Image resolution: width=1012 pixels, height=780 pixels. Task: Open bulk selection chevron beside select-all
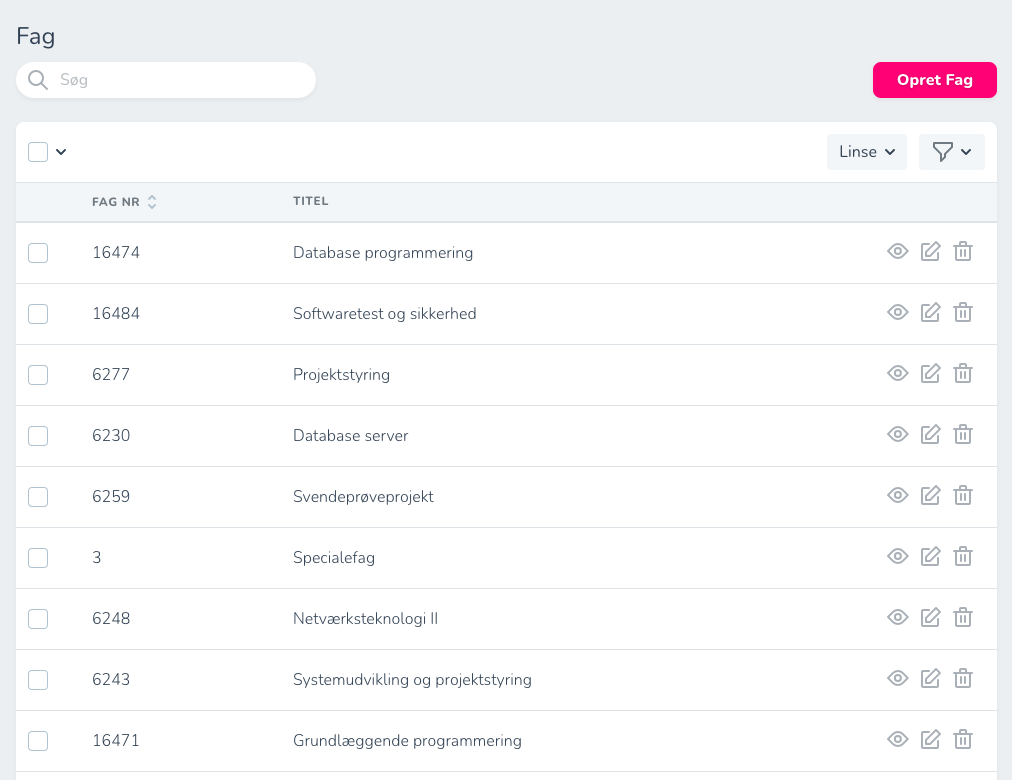pos(61,152)
